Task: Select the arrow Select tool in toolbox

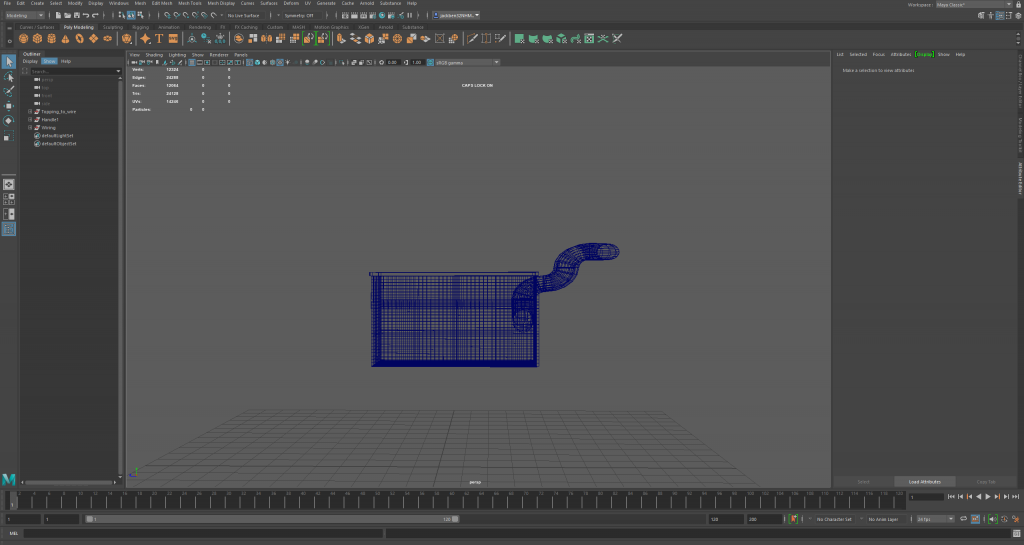Action: pyautogui.click(x=9, y=62)
